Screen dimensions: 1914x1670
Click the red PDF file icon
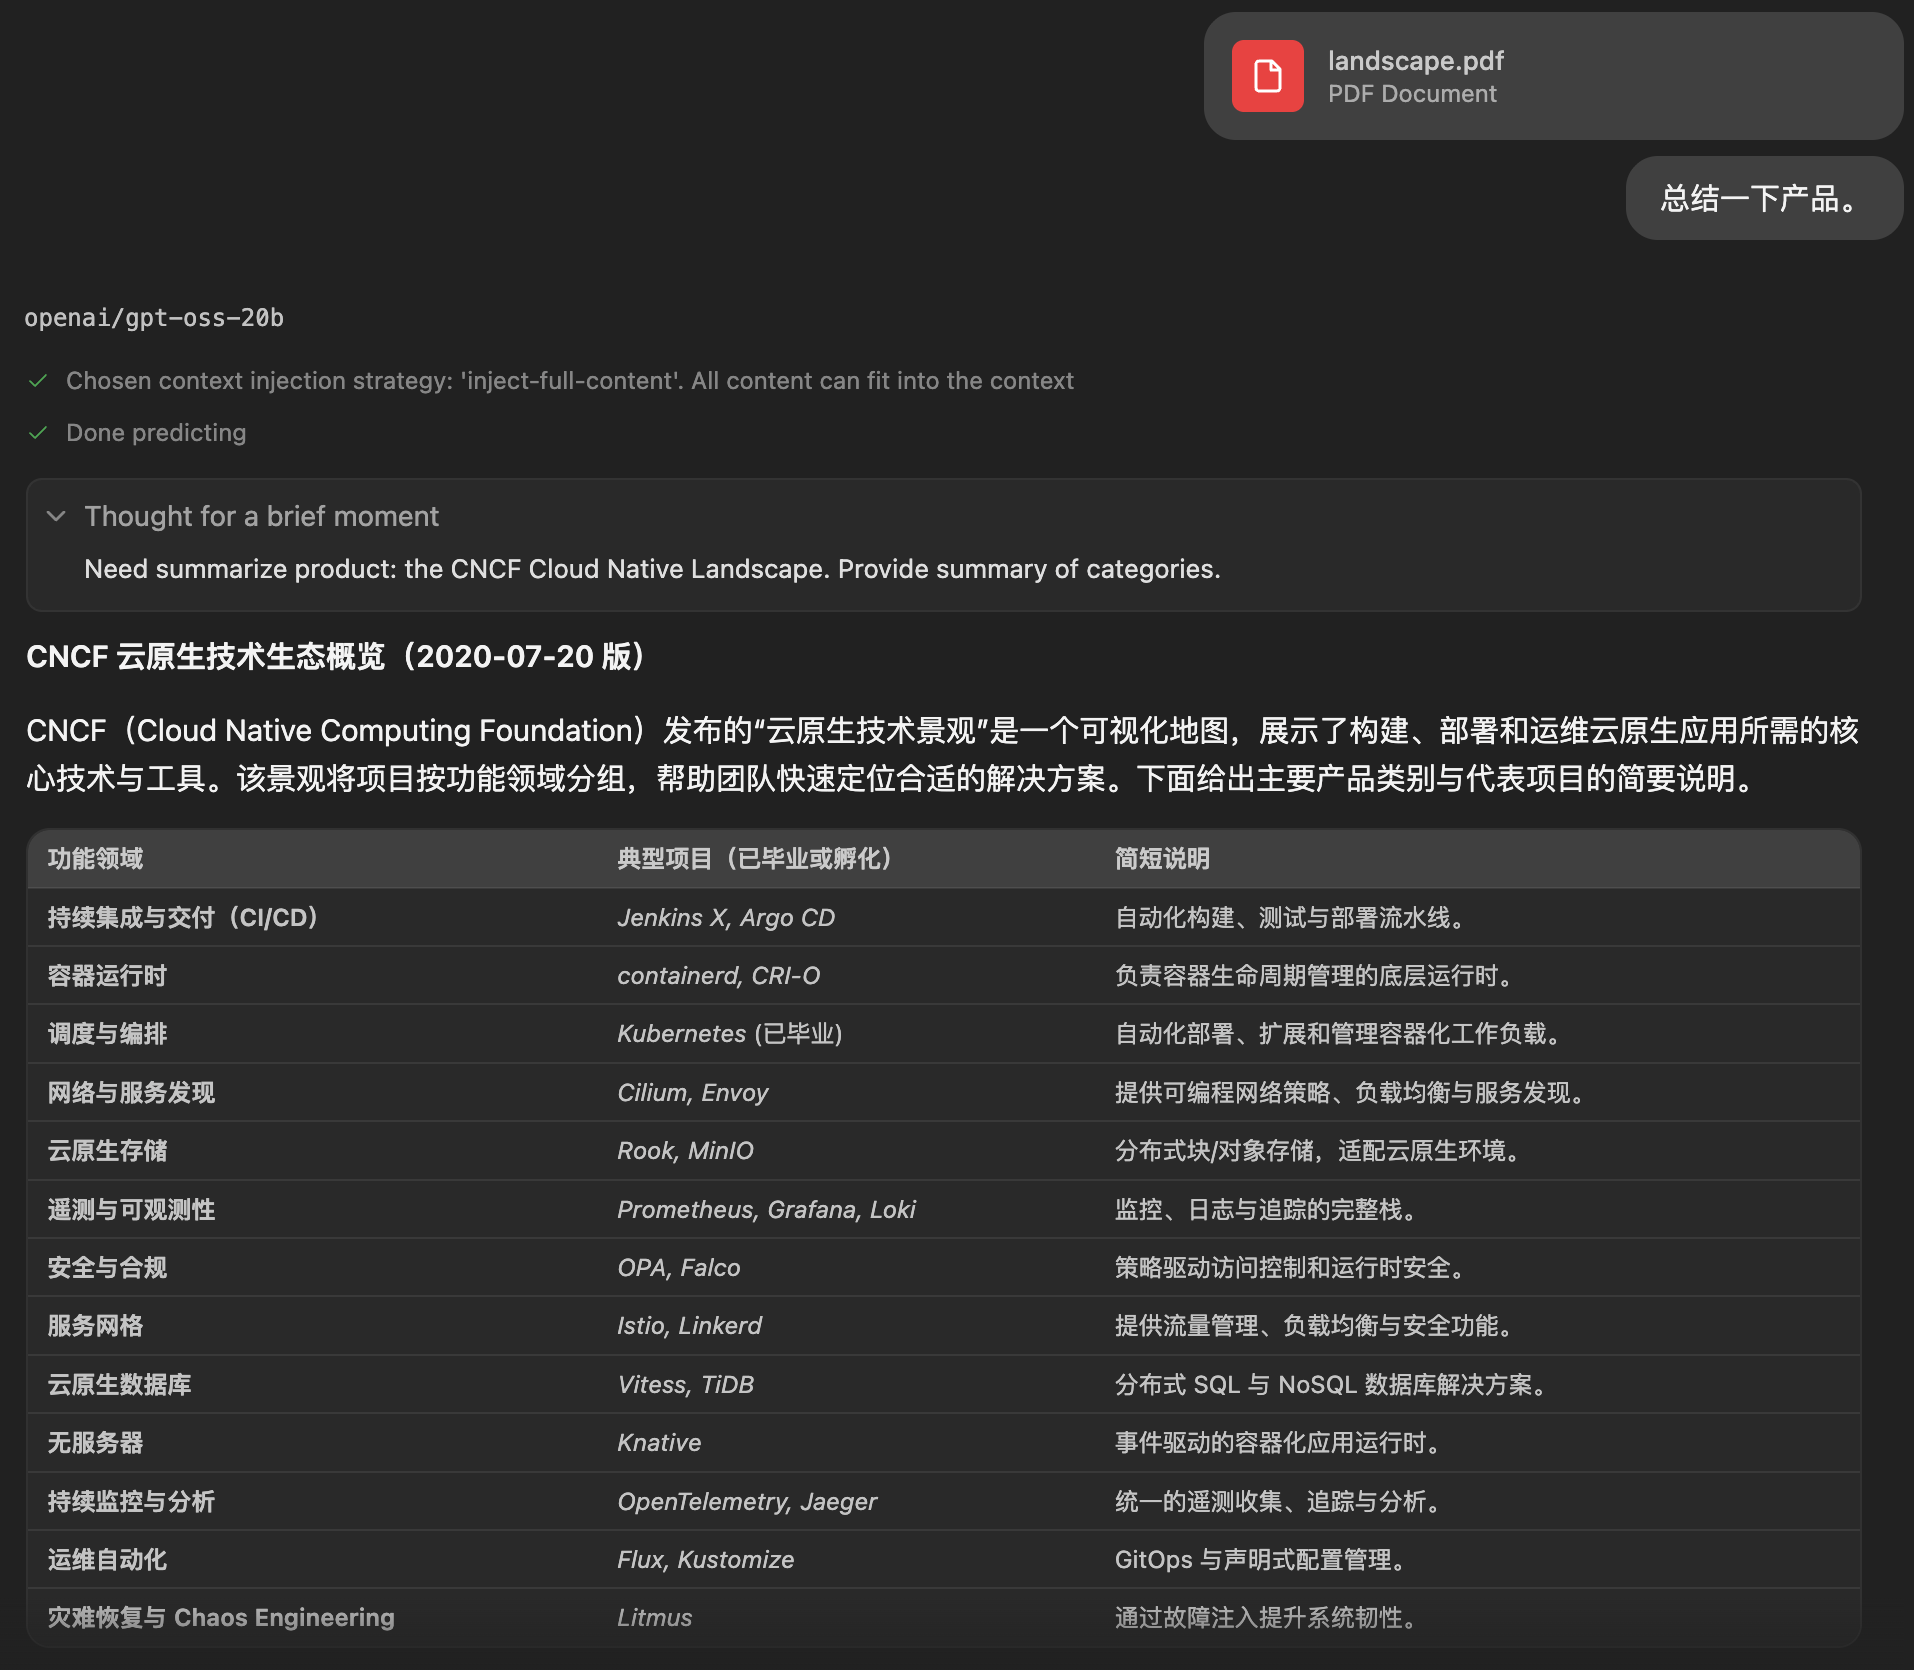click(x=1267, y=76)
